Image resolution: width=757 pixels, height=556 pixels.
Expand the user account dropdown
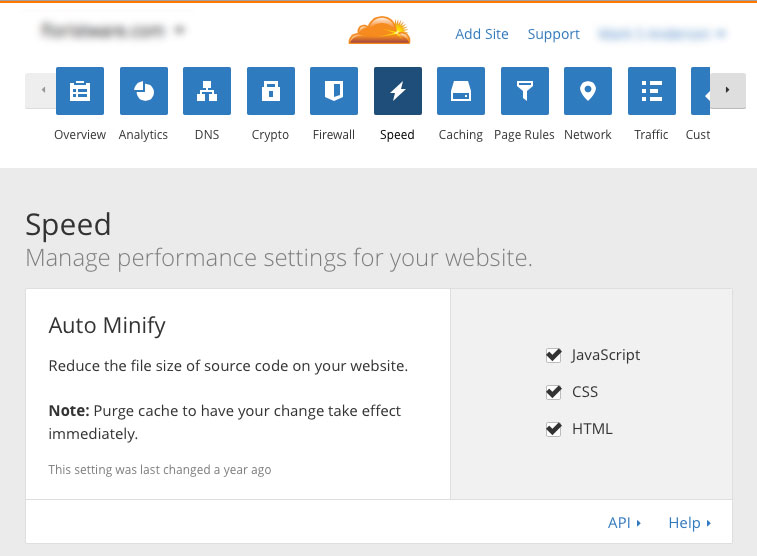coord(662,34)
